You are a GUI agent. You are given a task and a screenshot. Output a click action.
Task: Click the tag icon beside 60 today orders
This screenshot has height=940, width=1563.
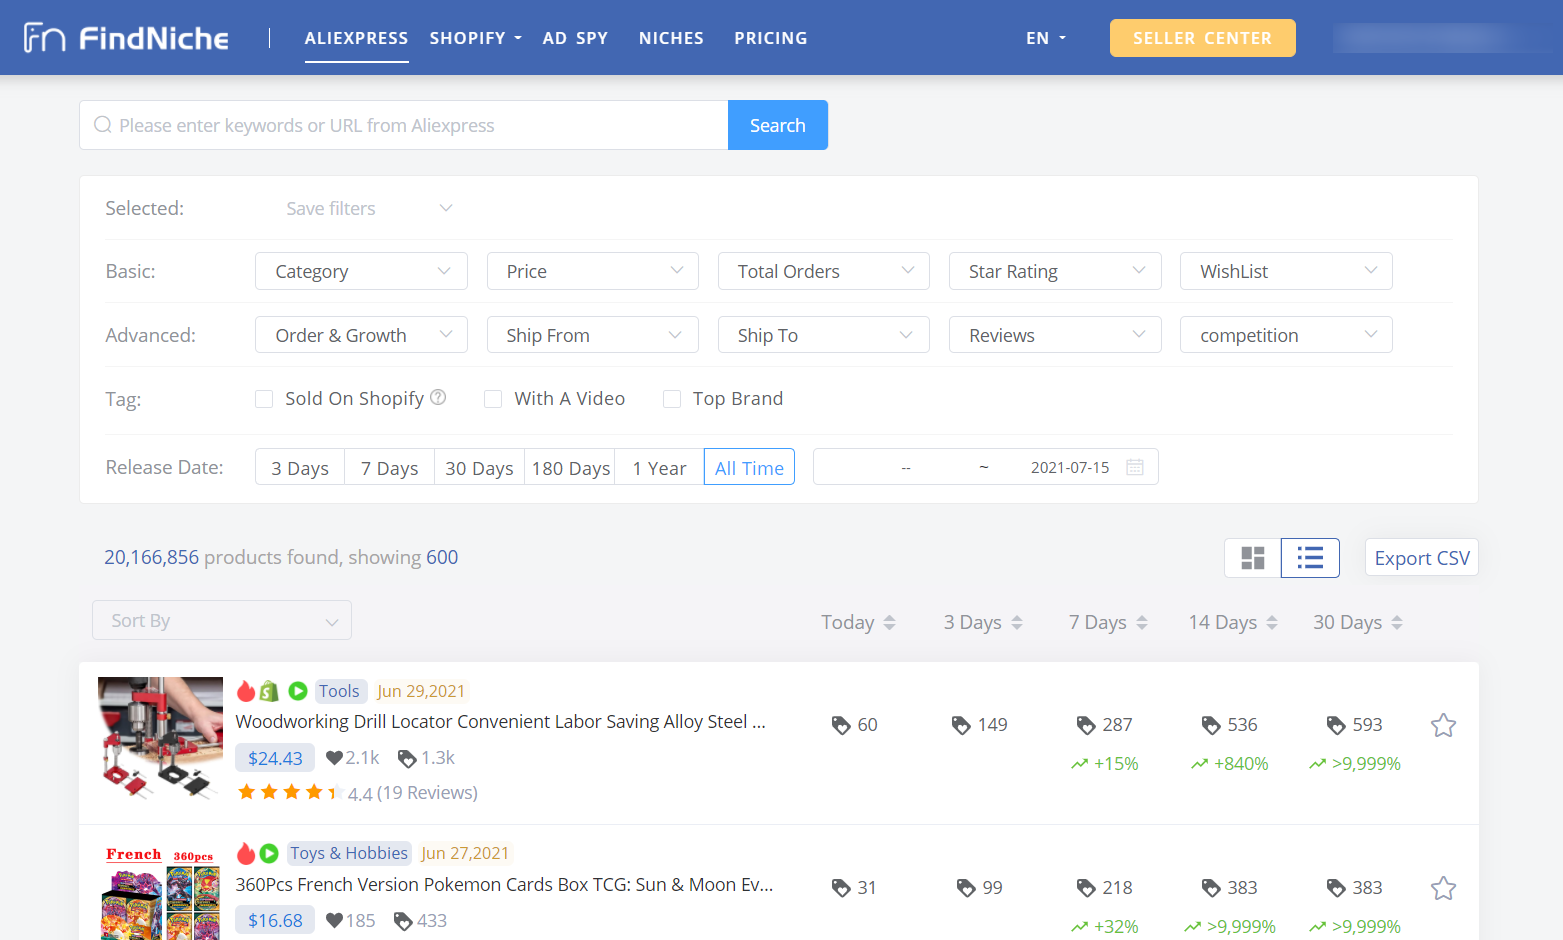pos(841,725)
